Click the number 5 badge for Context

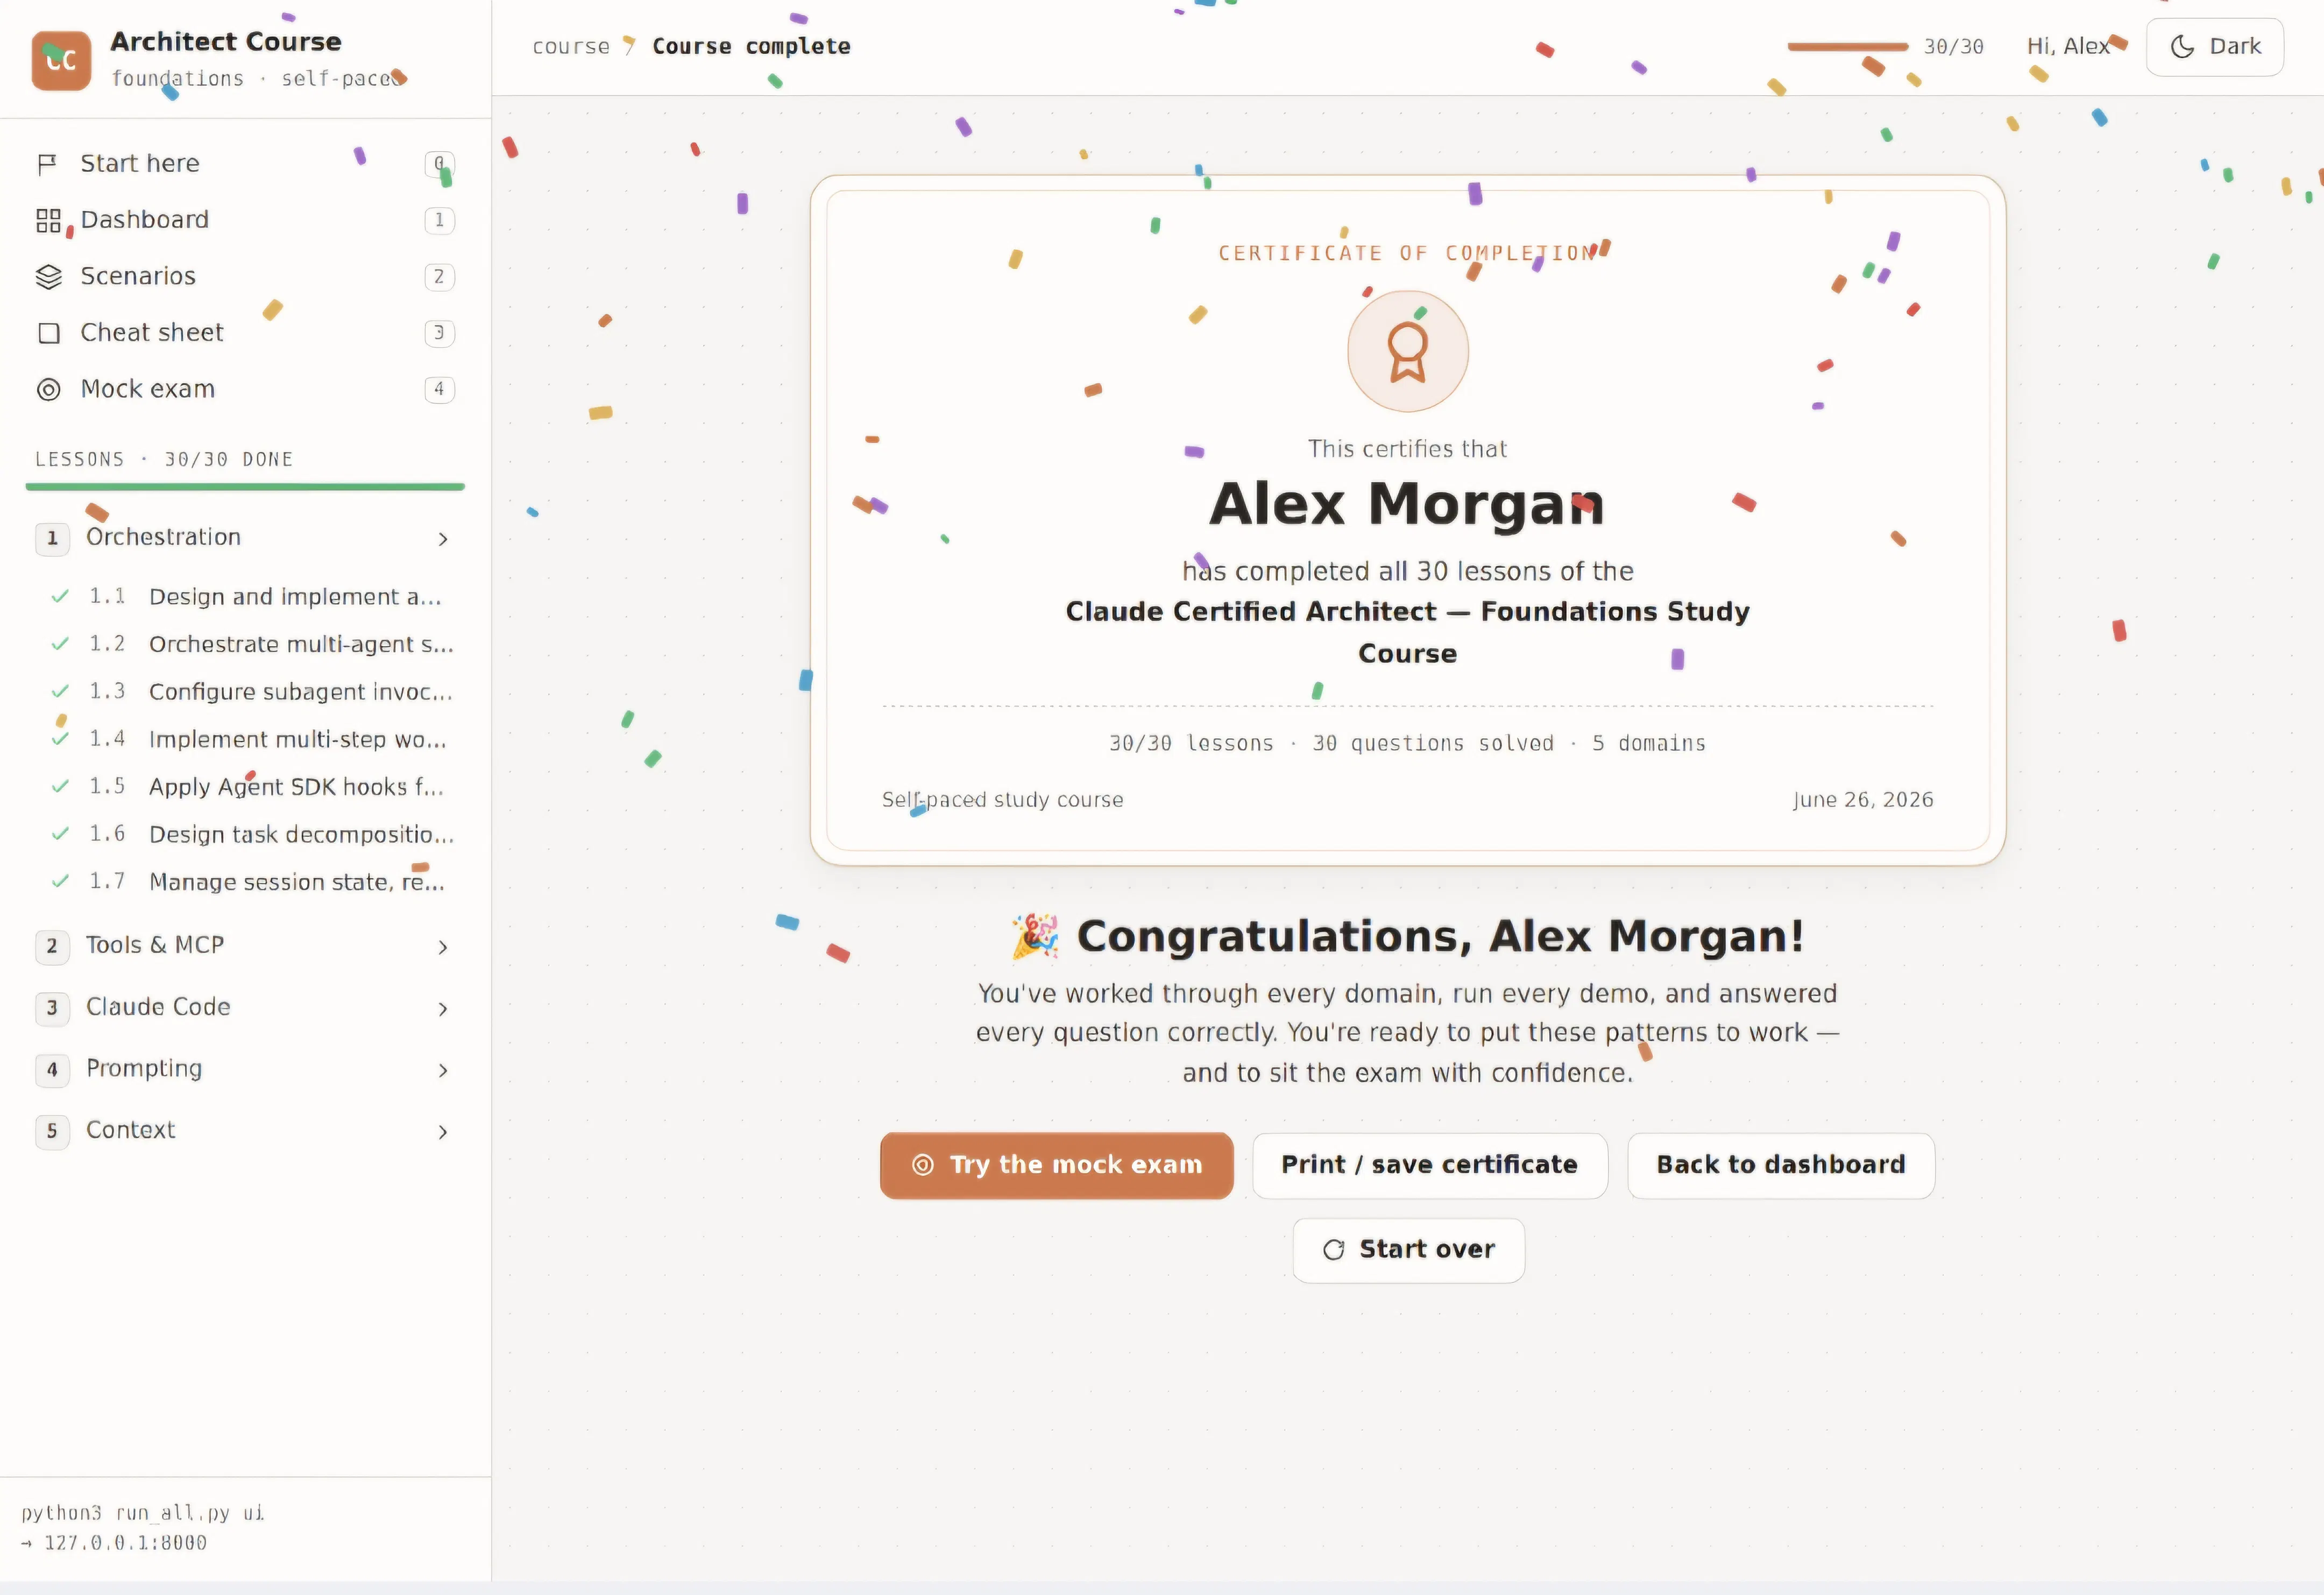[x=52, y=1131]
